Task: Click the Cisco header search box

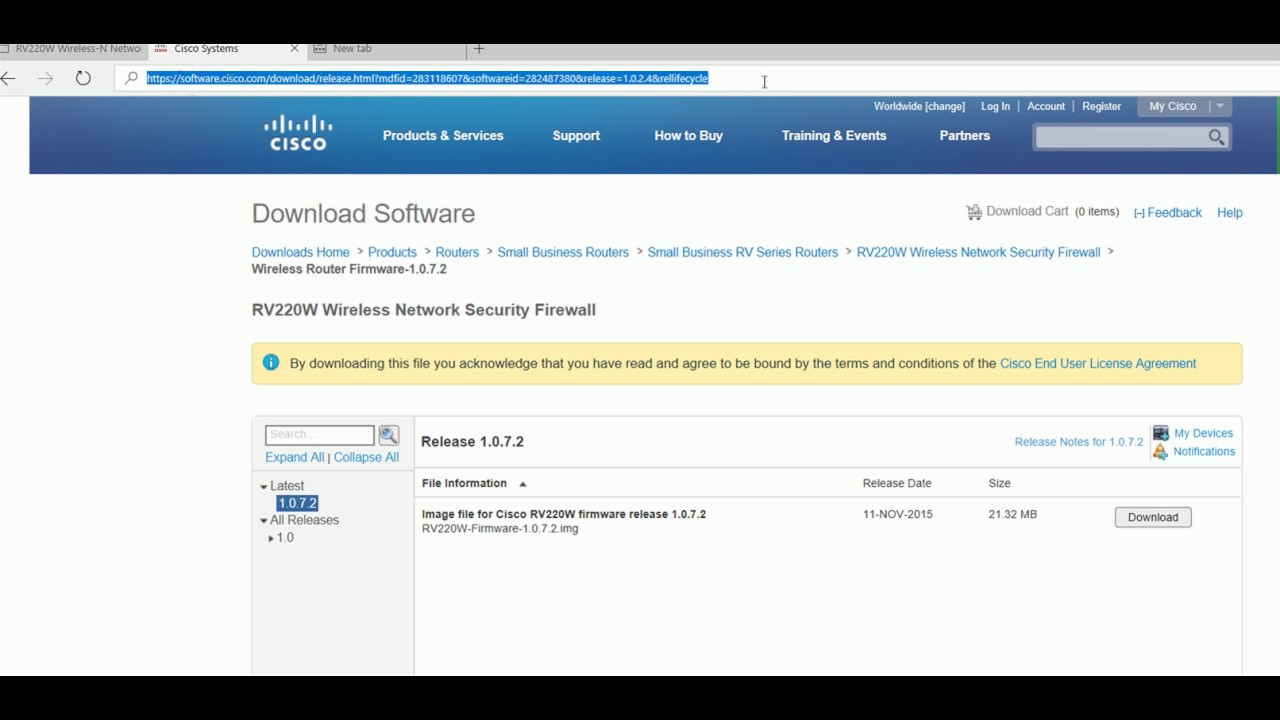Action: pos(1121,137)
